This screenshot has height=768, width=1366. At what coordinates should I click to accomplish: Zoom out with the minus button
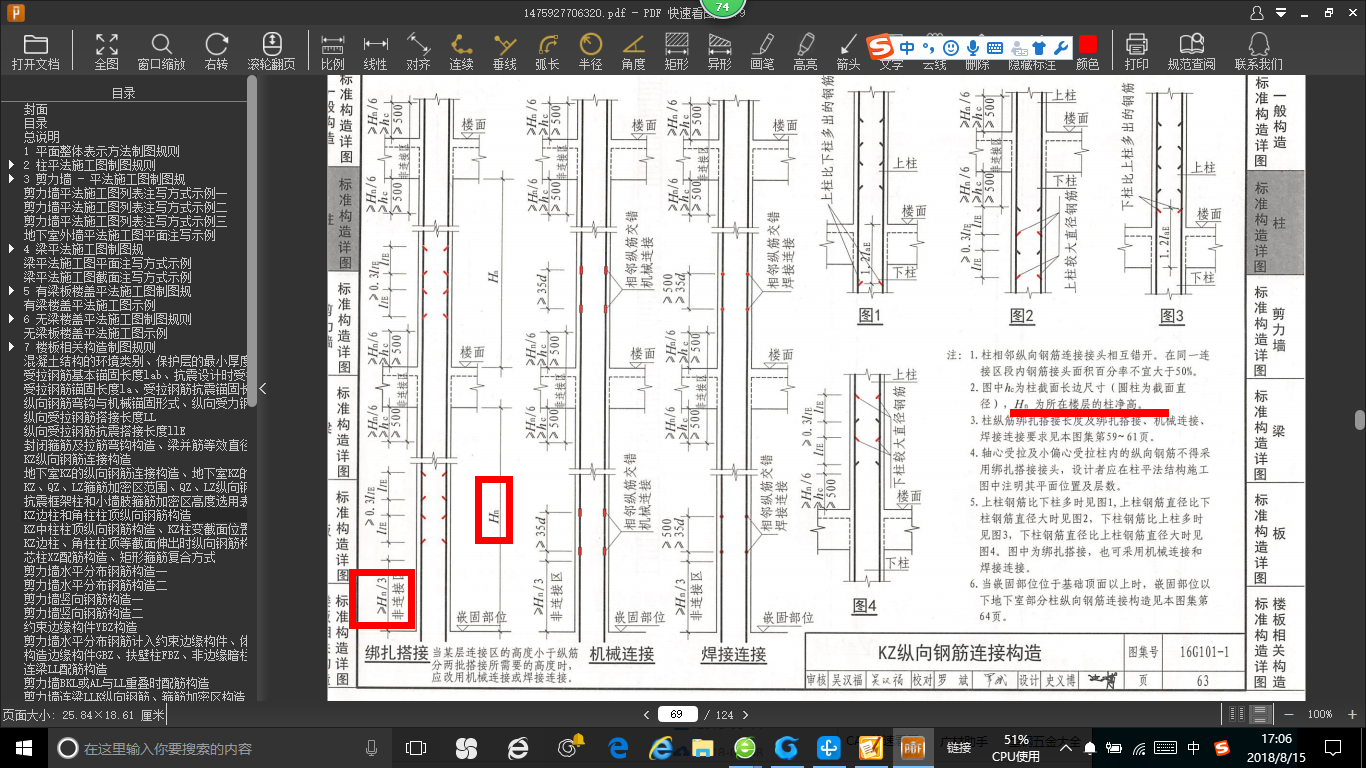(x=1288, y=714)
